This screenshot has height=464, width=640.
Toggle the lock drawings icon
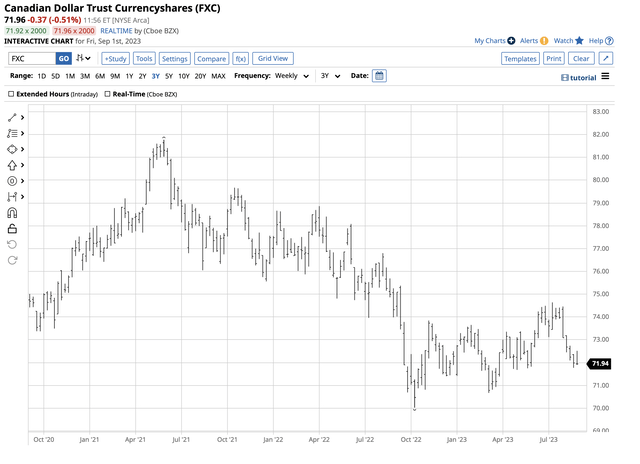12,229
